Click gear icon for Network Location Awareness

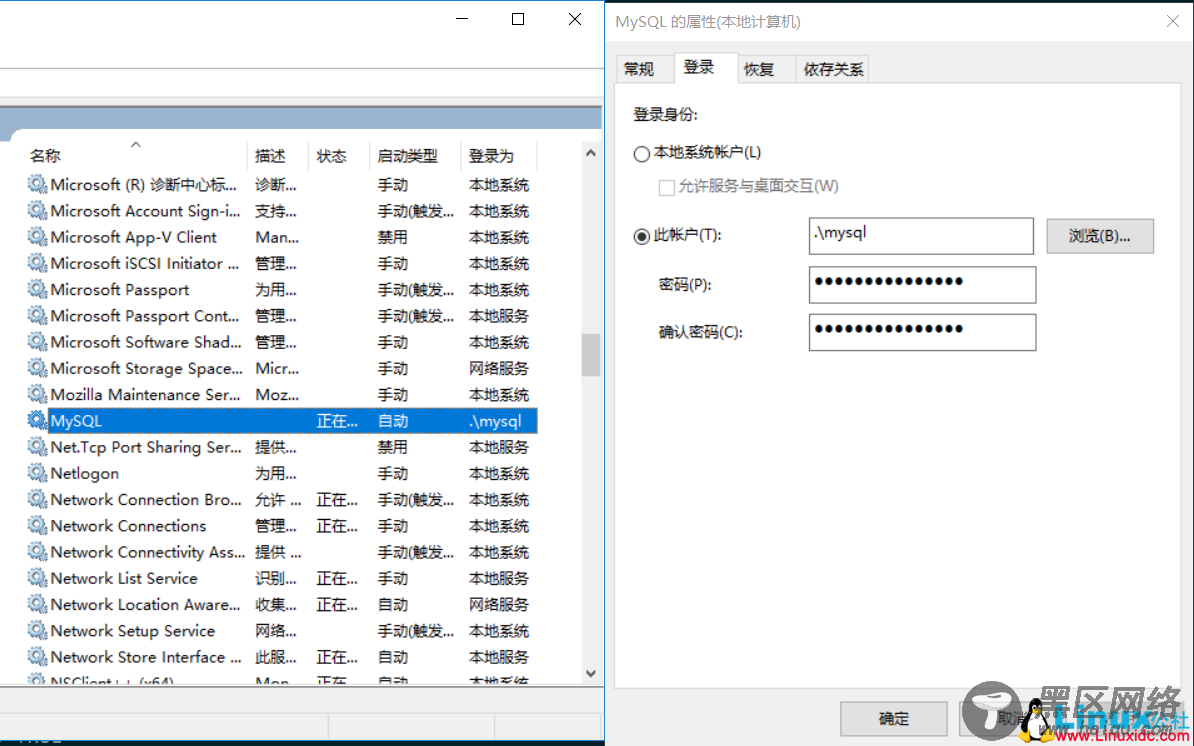pos(37,604)
